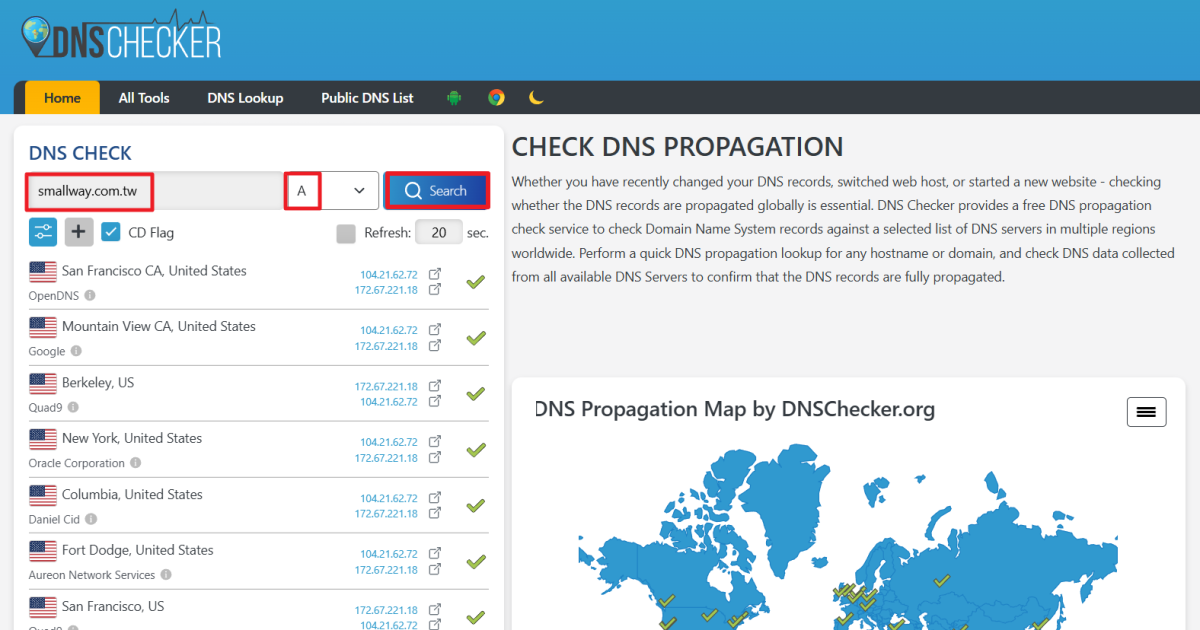
Task: Switch to the All Tools menu
Action: click(x=143, y=97)
